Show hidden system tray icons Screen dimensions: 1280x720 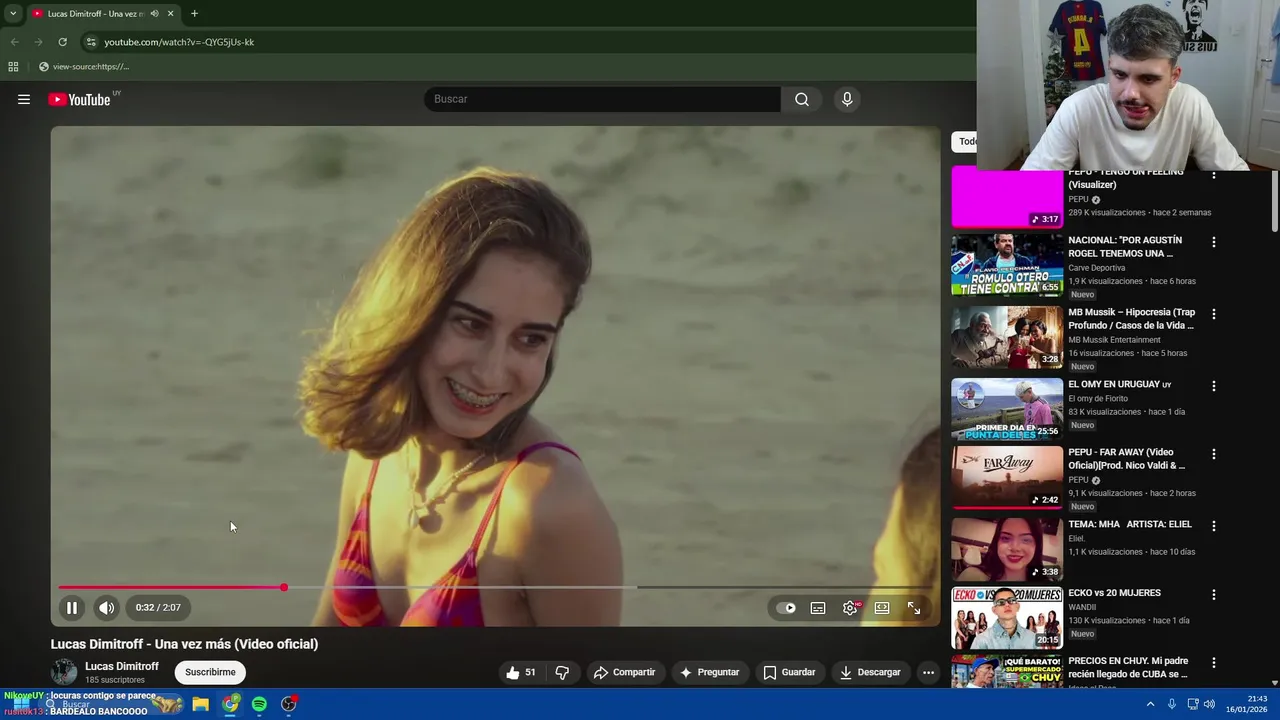[x=1150, y=704]
